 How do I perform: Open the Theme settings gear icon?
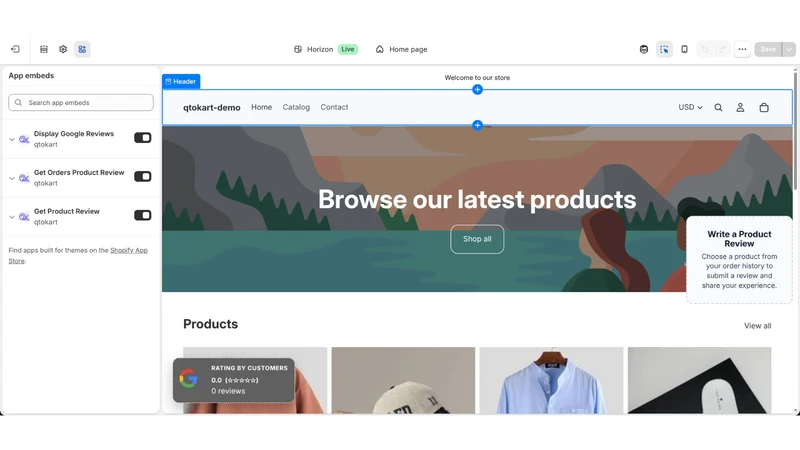(63, 49)
